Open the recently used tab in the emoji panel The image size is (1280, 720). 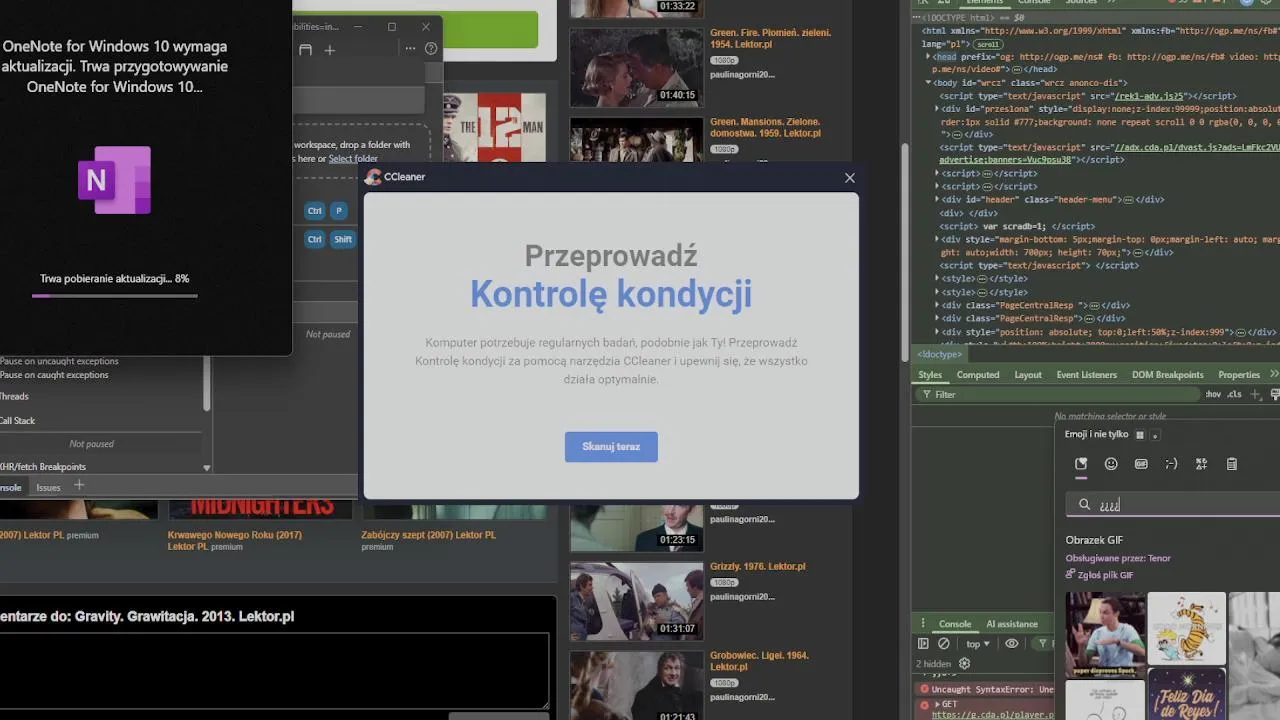click(1081, 464)
